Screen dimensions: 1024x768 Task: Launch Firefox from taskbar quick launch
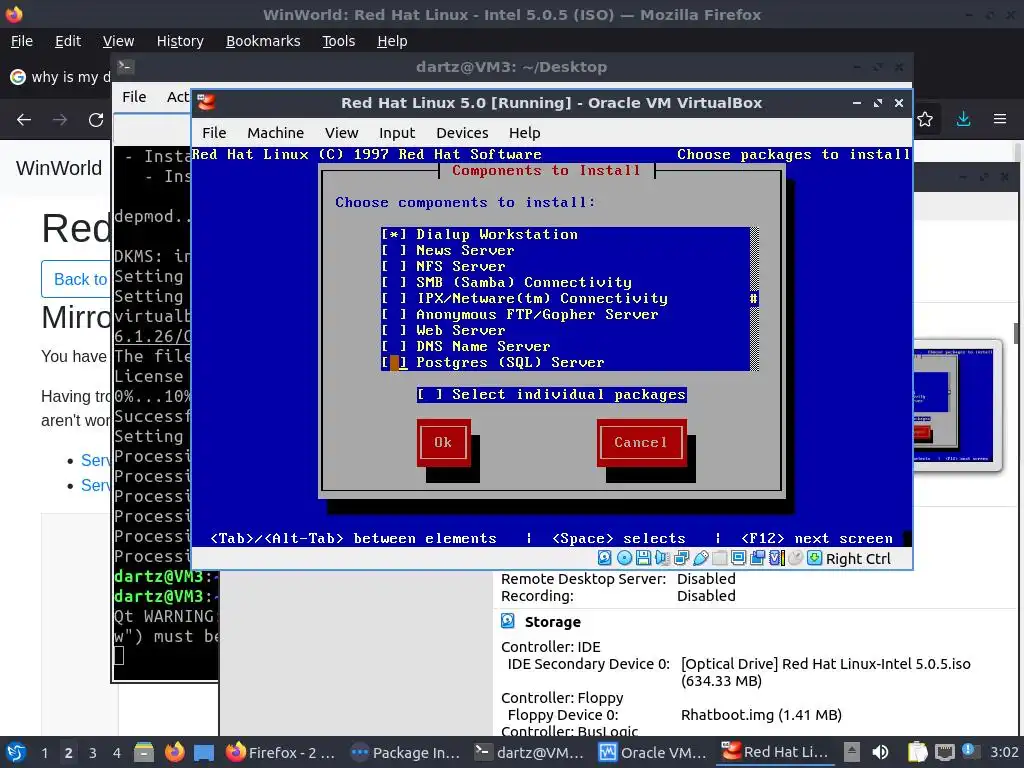(174, 752)
